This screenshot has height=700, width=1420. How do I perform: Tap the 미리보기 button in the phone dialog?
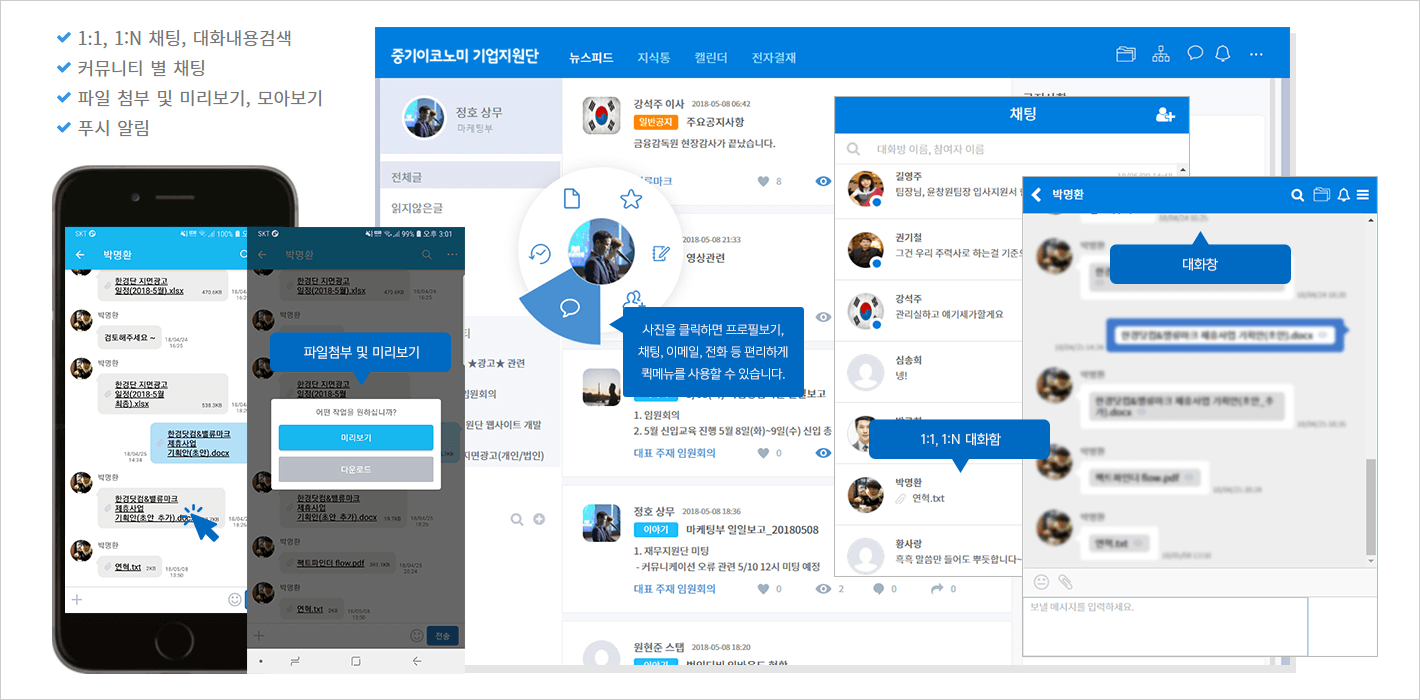(355, 437)
